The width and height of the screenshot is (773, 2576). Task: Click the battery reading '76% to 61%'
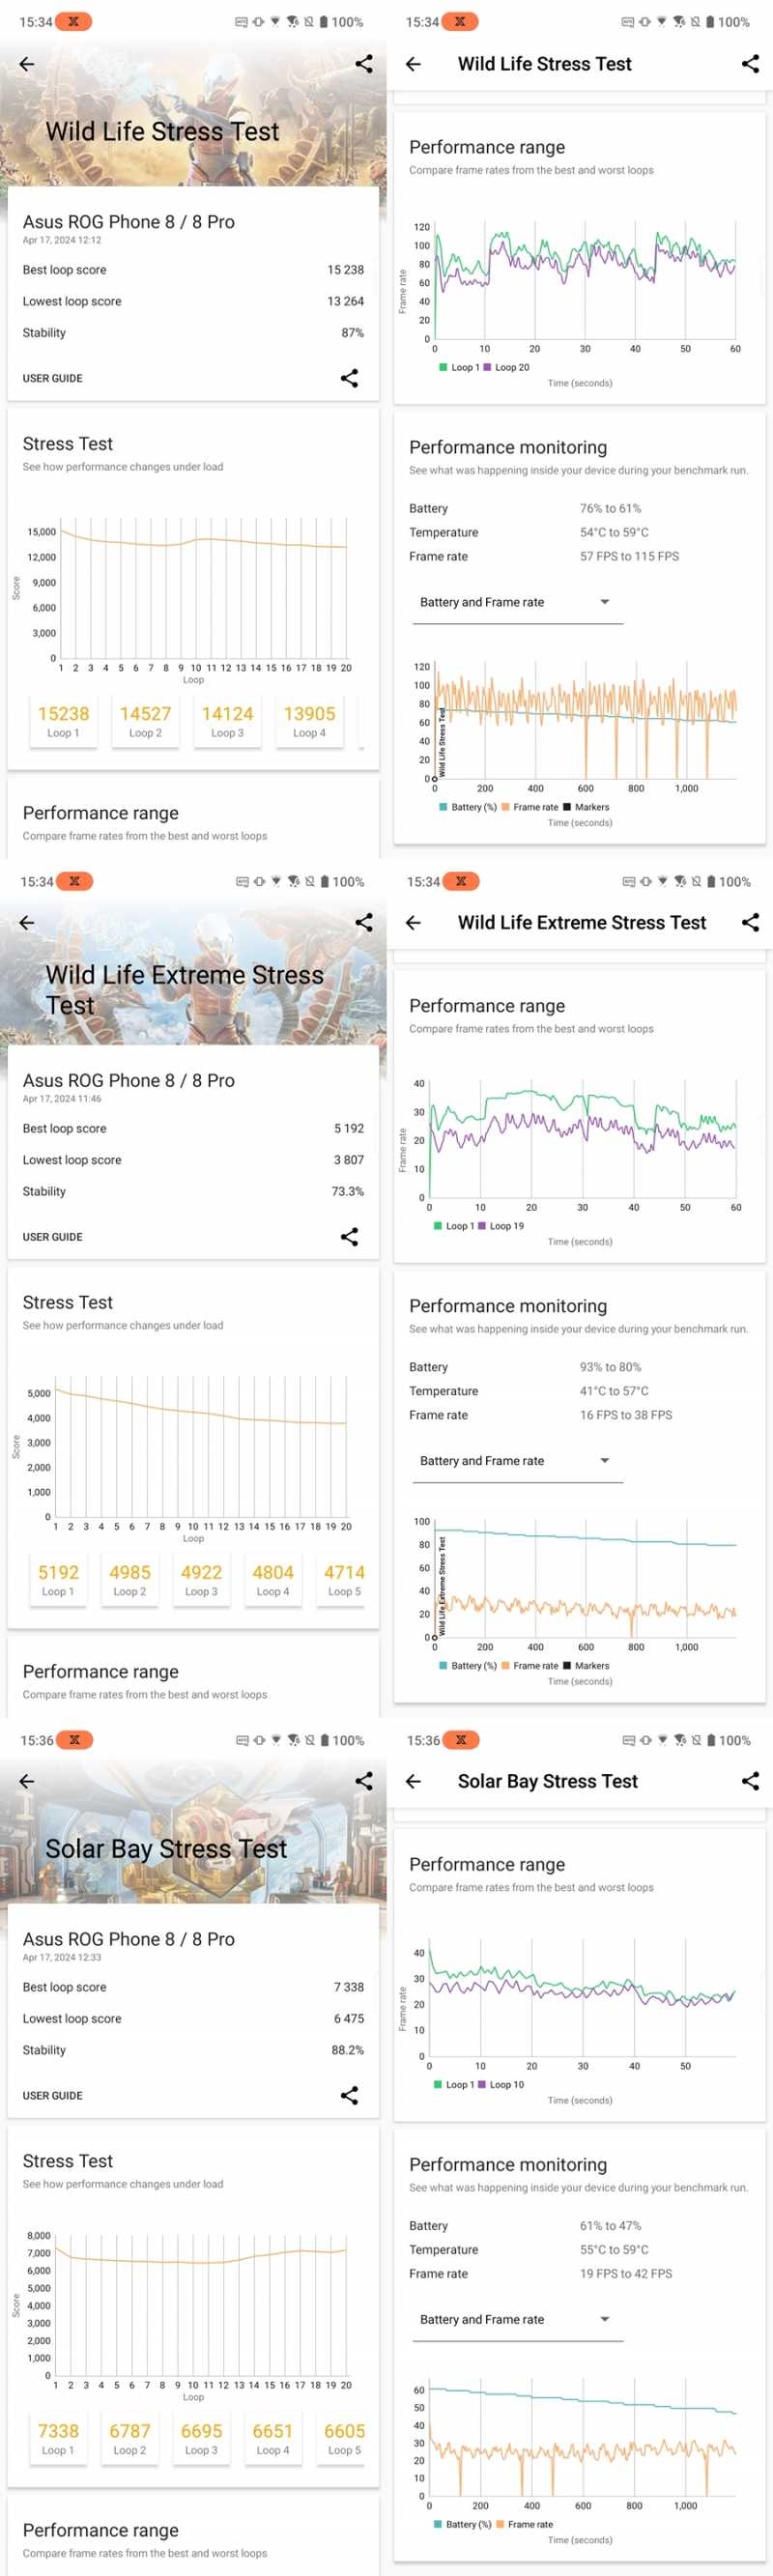point(611,509)
